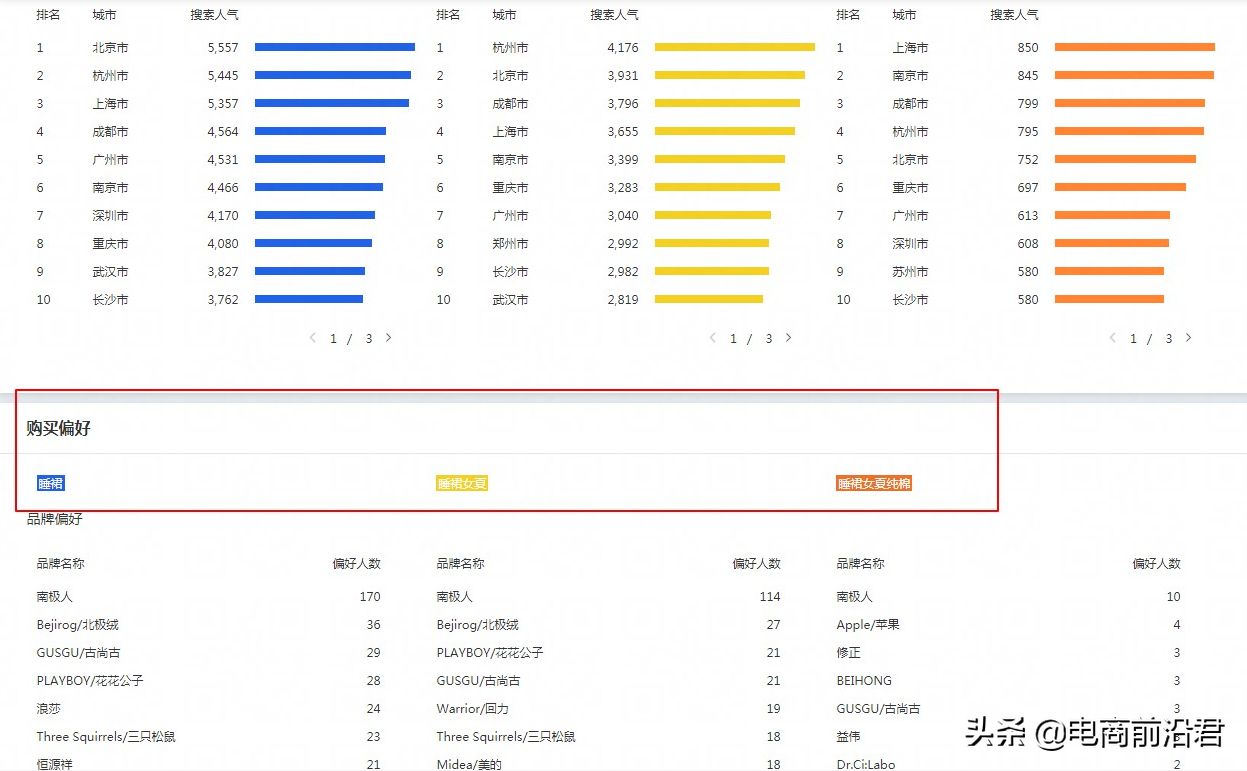Click the Three Squirrels preference count 23
The height and width of the screenshot is (771, 1247).
[x=374, y=737]
